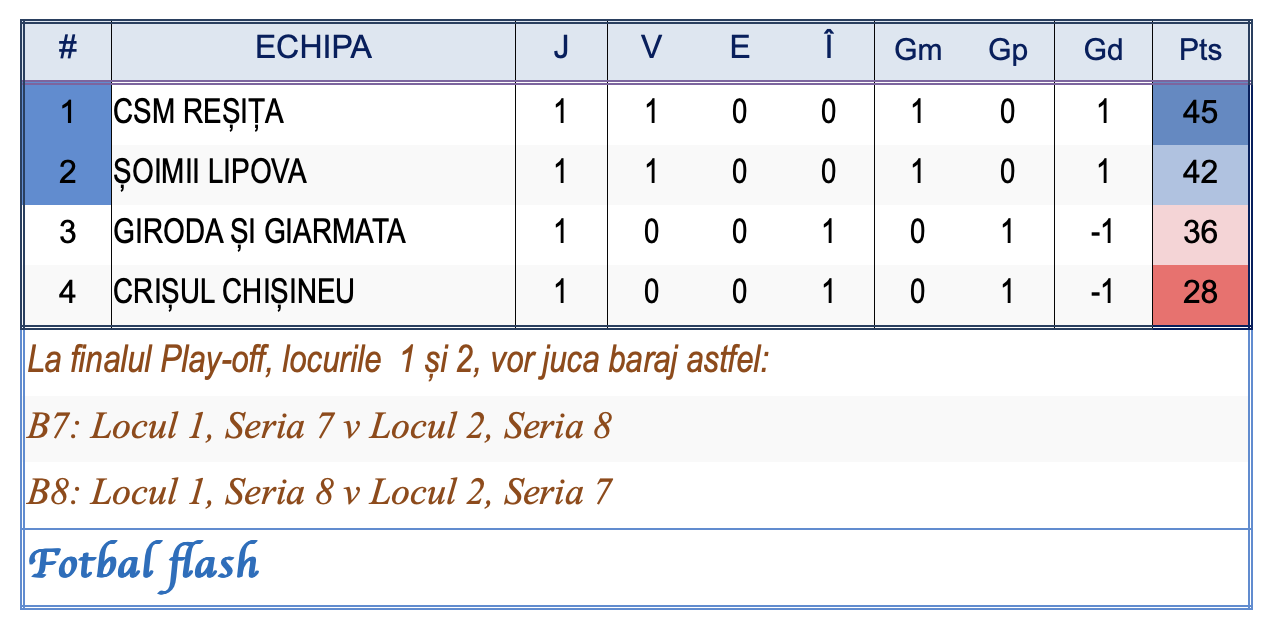Screen dimensions: 1280x632
Task: Click the dark blue 45 points cell
Action: 1200,112
